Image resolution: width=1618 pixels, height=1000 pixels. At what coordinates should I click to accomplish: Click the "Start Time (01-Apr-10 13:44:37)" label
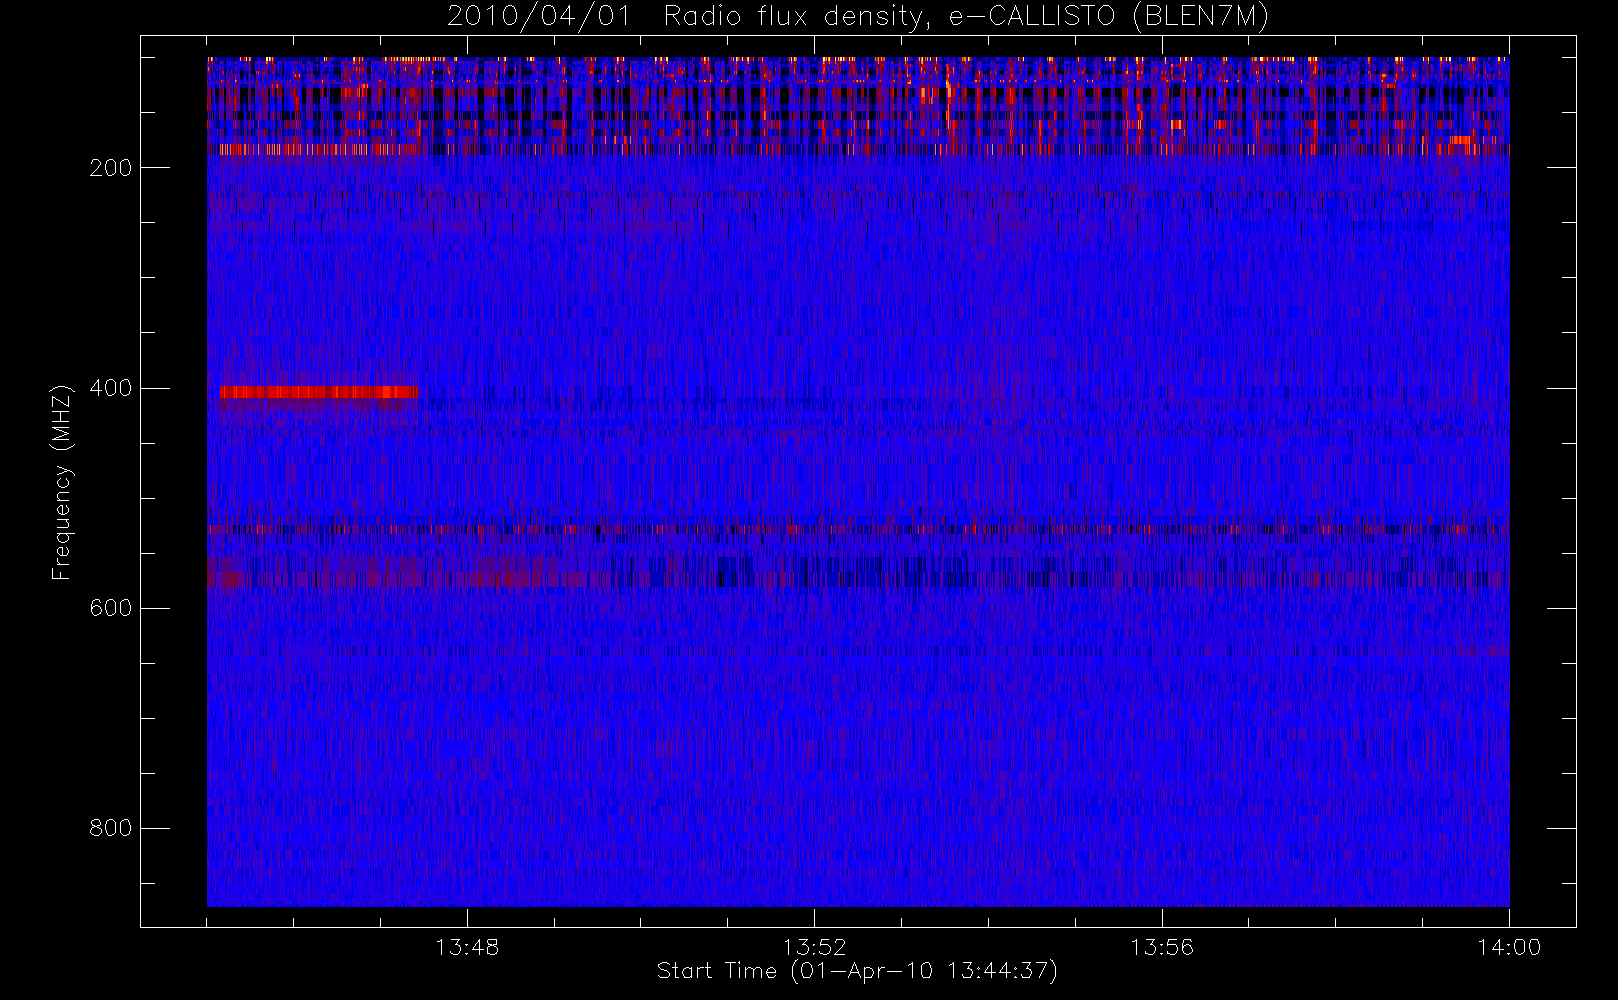click(857, 971)
